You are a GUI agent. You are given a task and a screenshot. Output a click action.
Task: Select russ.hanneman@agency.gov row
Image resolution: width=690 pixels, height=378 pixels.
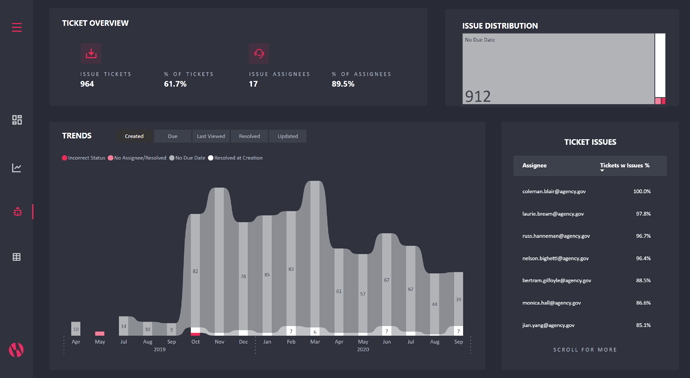[x=590, y=236]
